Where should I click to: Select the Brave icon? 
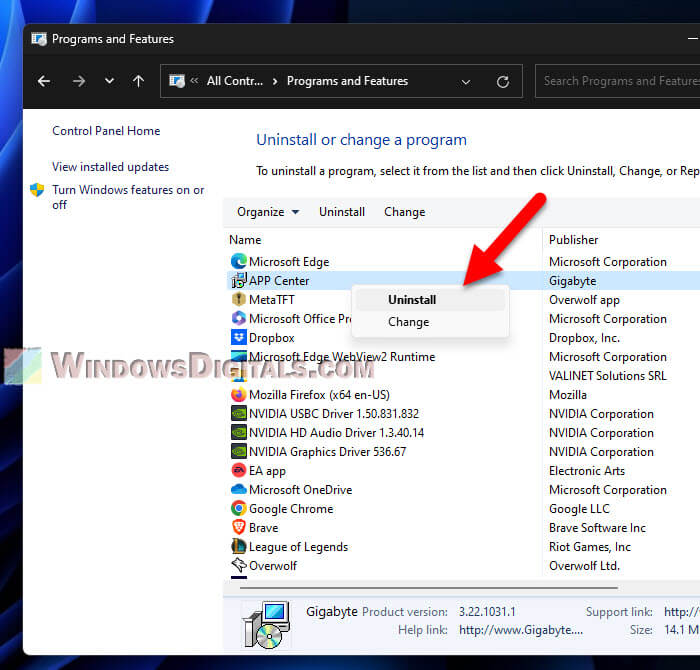[x=239, y=528]
